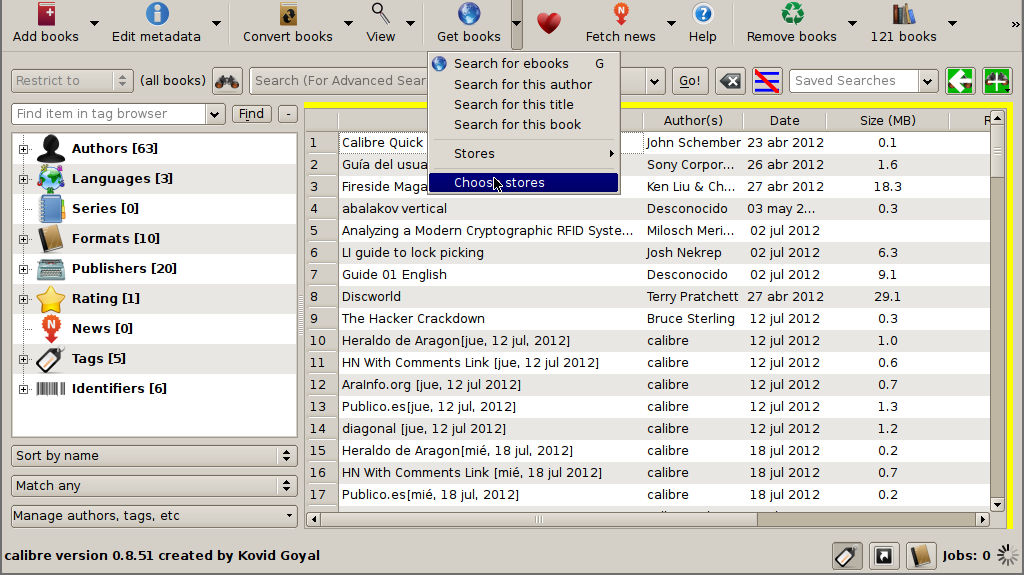Toggle the tag browser icon in status bar
Image resolution: width=1024 pixels, height=575 pixels.
(x=846, y=556)
